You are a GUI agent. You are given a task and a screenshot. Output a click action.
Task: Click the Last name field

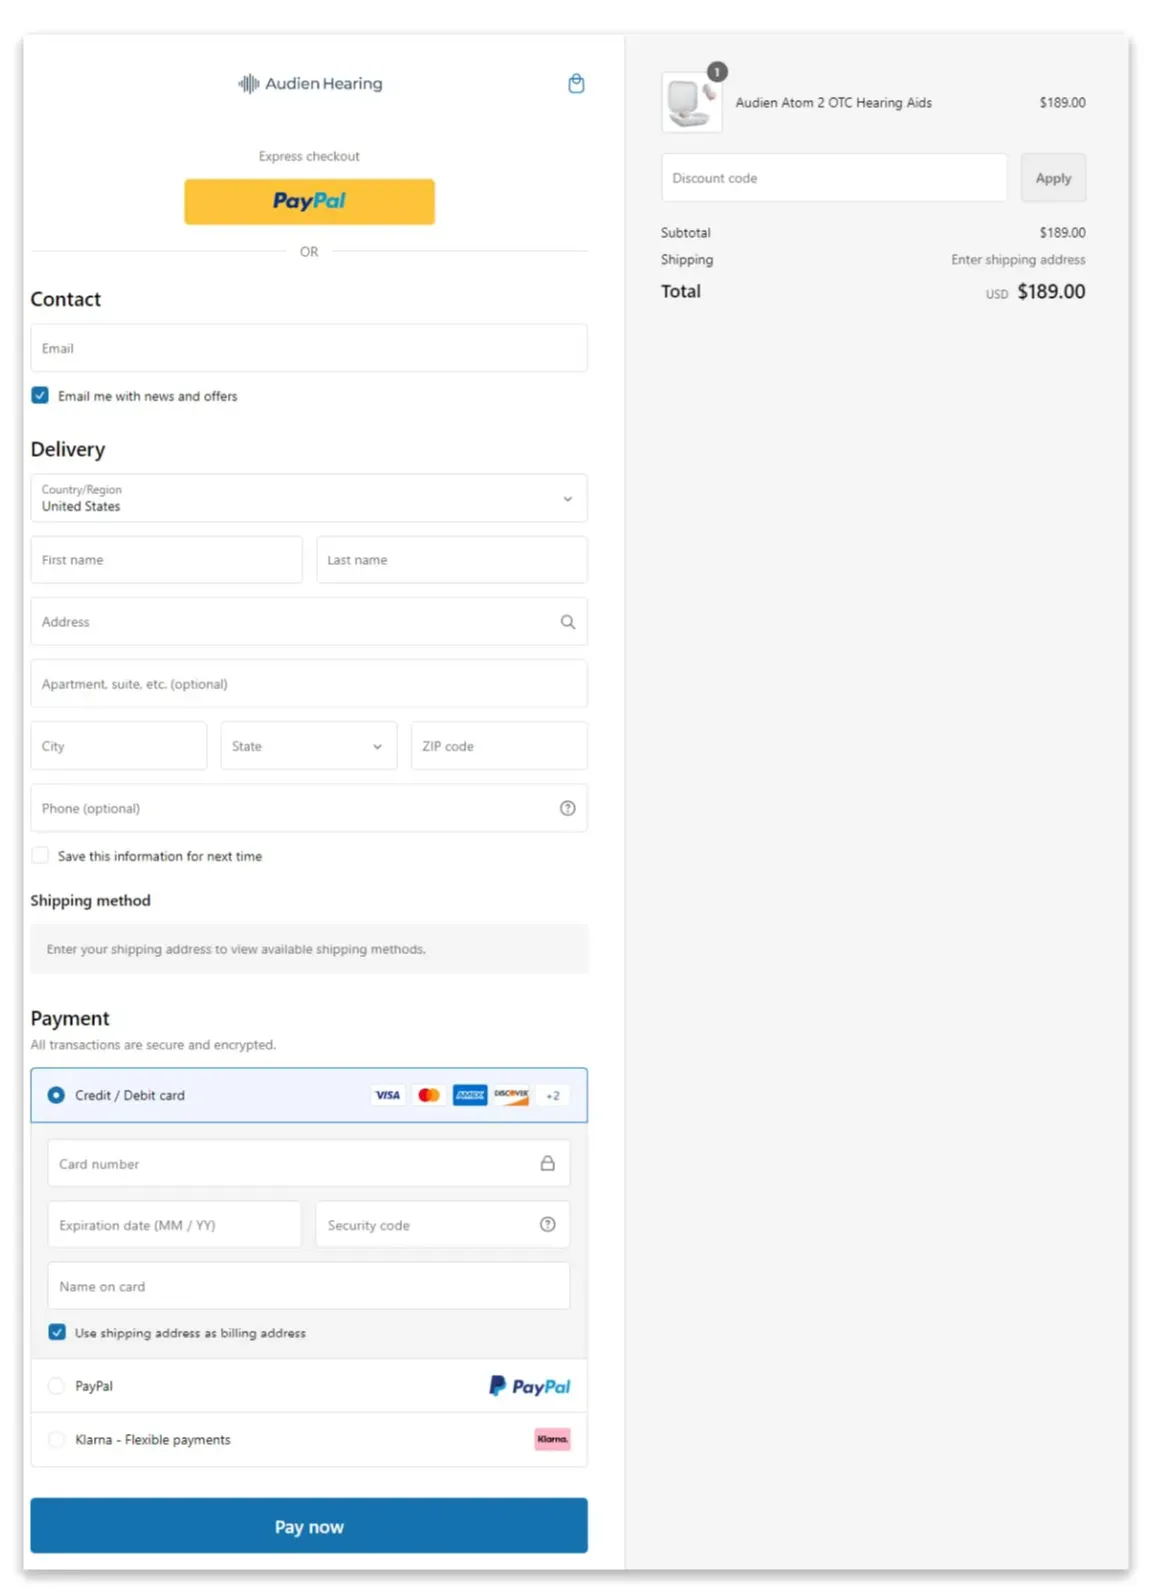(452, 560)
